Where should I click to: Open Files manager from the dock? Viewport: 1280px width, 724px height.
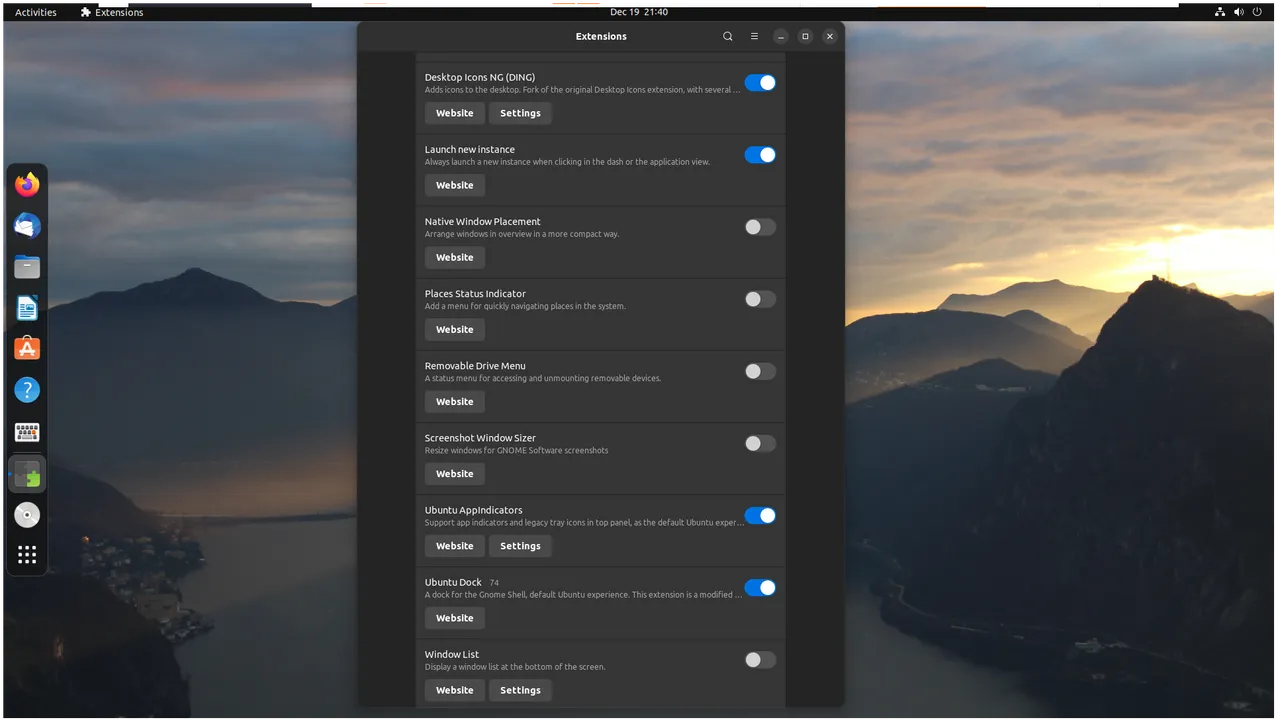point(27,267)
